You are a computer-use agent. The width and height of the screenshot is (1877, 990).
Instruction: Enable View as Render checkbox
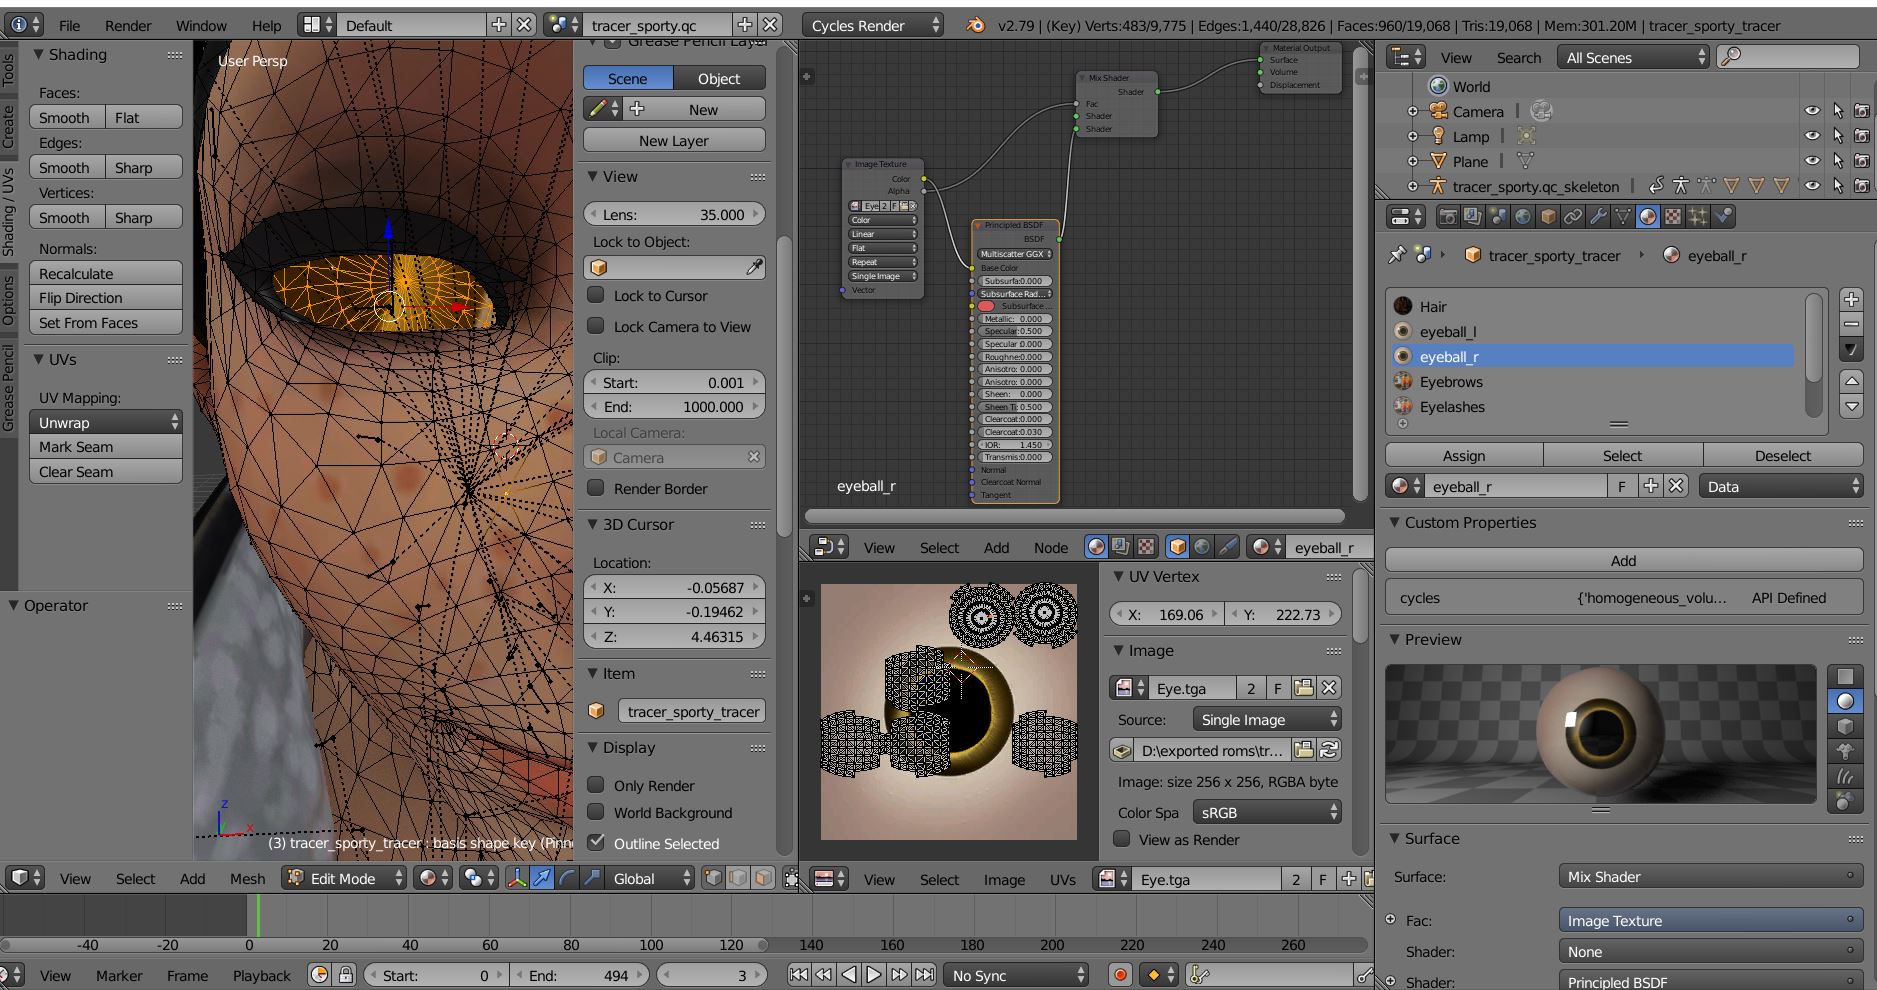[1122, 839]
